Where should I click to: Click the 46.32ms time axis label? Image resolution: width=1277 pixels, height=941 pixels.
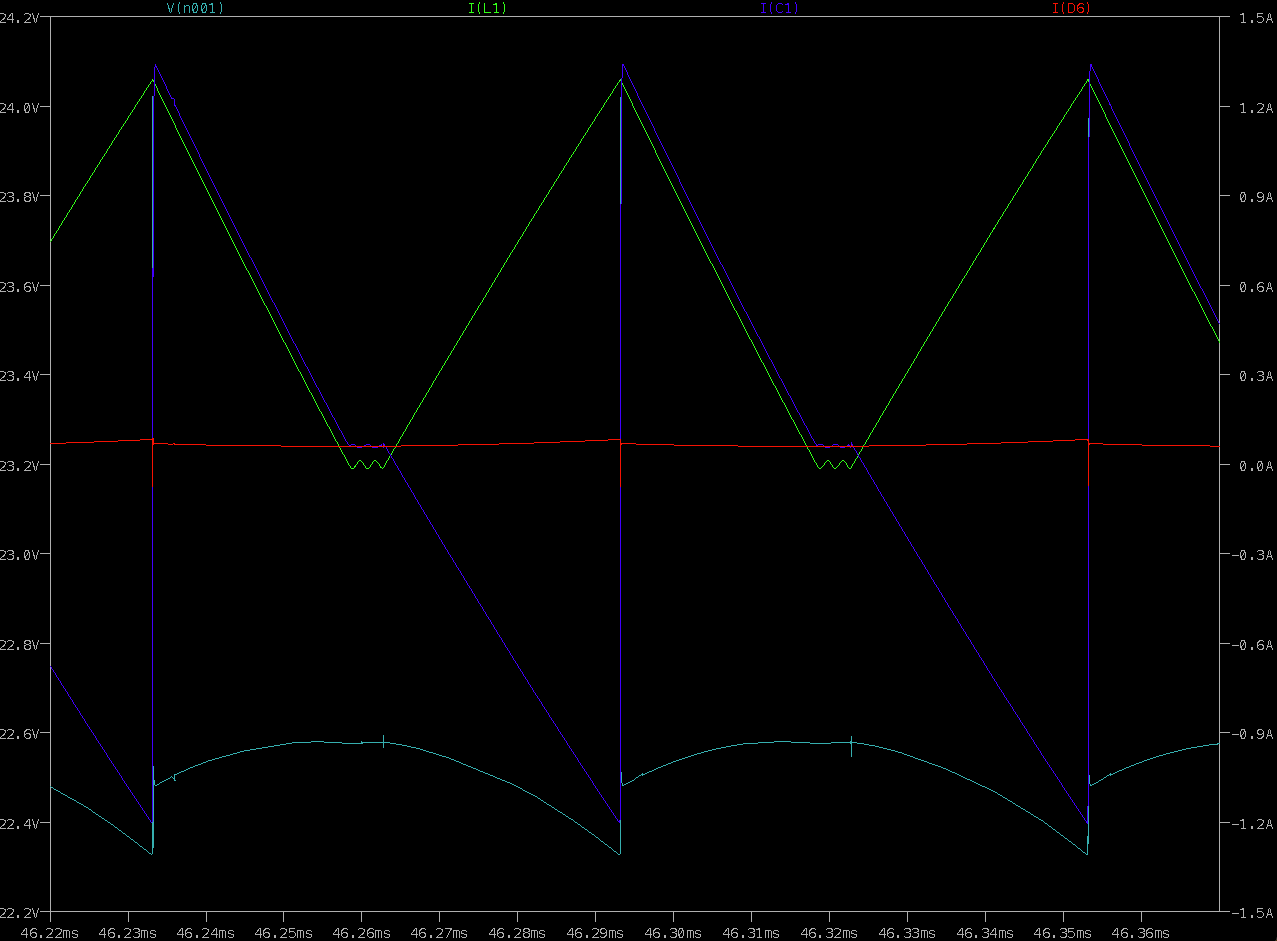(830, 932)
